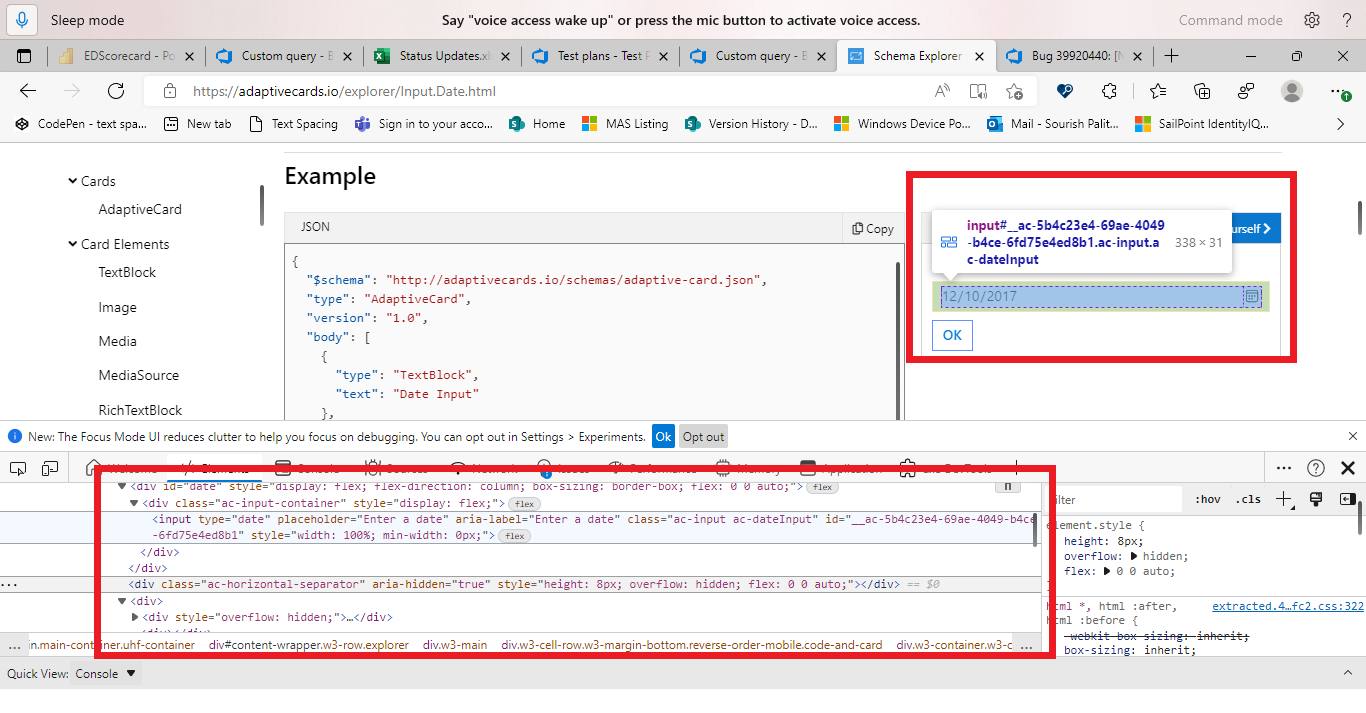This screenshot has height=713, width=1366.
Task: Dismiss the Focus Mode info bar
Action: click(1353, 437)
